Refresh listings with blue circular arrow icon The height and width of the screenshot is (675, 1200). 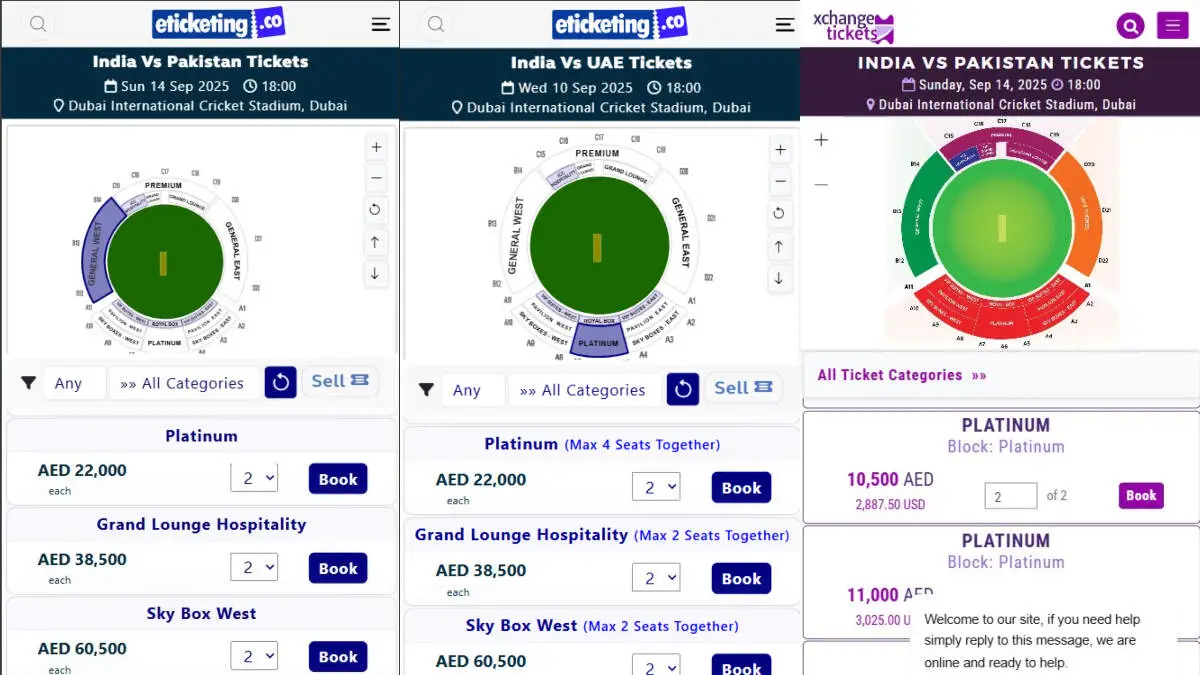(x=280, y=381)
